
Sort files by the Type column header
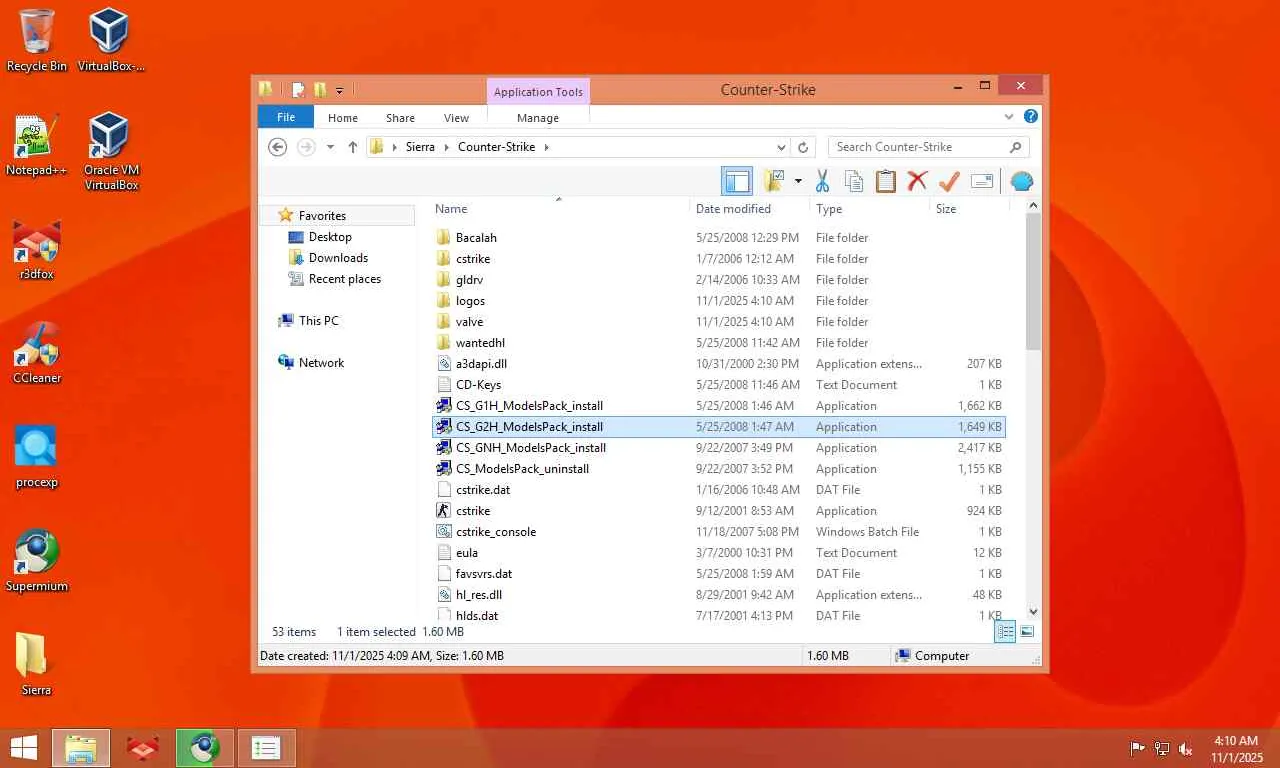pos(869,209)
